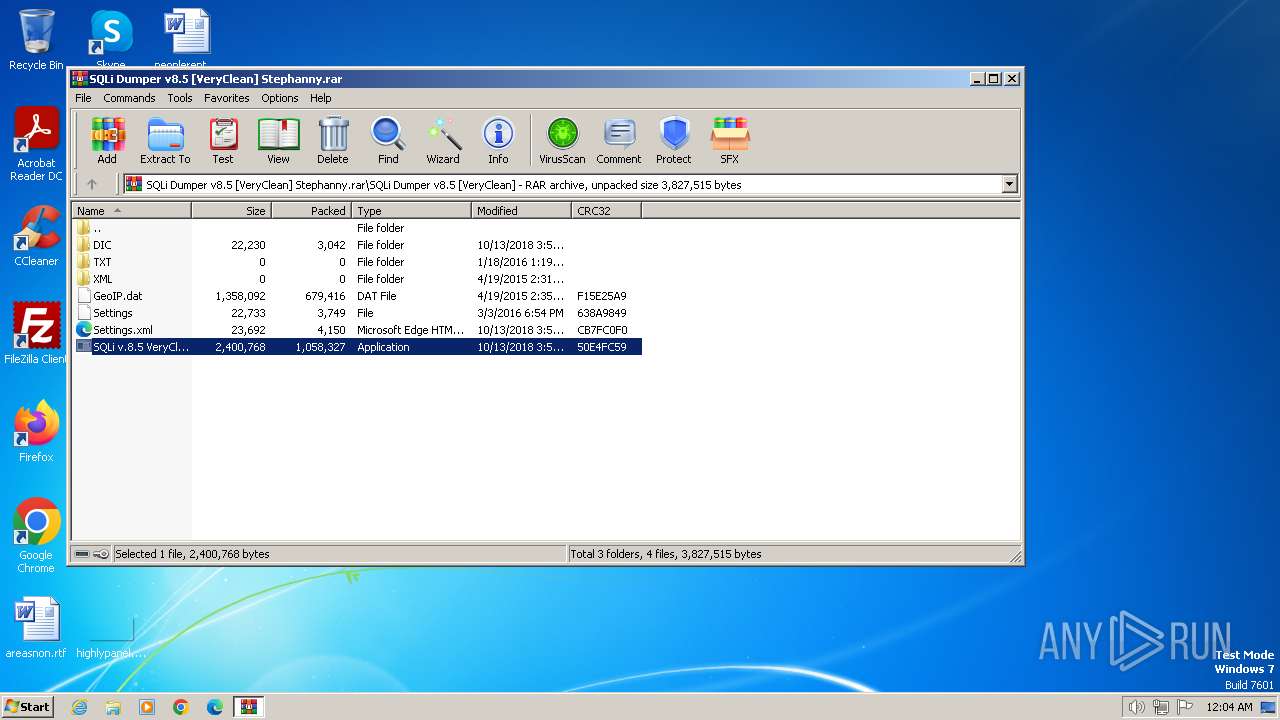1280x720 pixels.
Task: Click the volume tray icon
Action: click(1136, 707)
